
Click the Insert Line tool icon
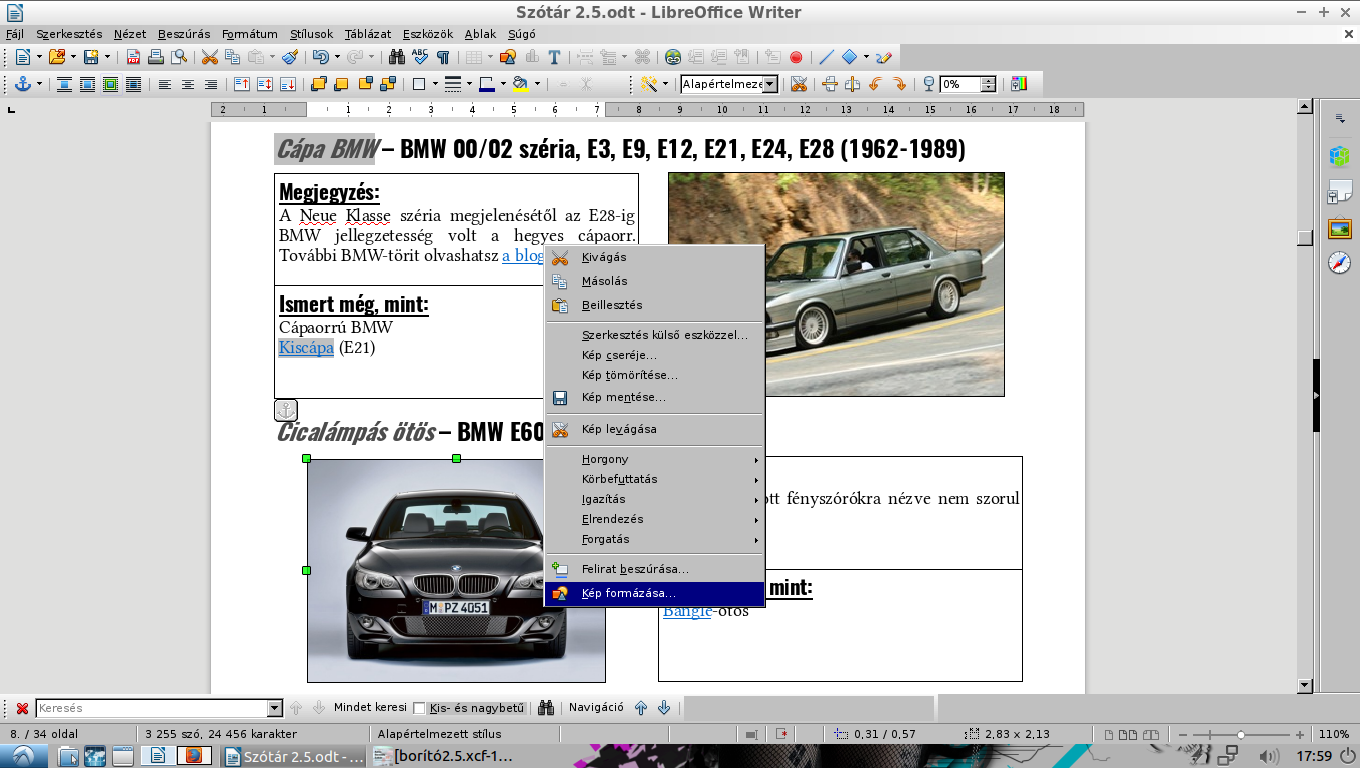tap(826, 57)
